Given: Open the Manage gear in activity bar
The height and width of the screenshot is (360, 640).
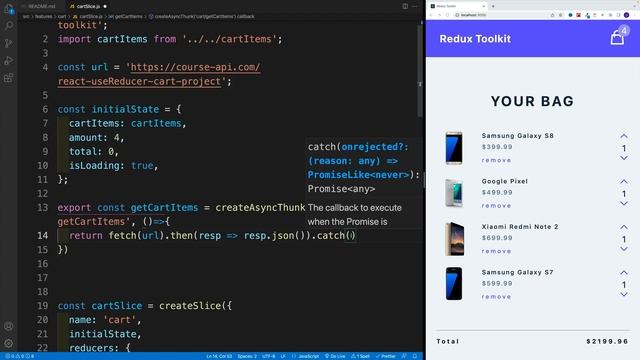Looking at the screenshot, I should (9, 343).
